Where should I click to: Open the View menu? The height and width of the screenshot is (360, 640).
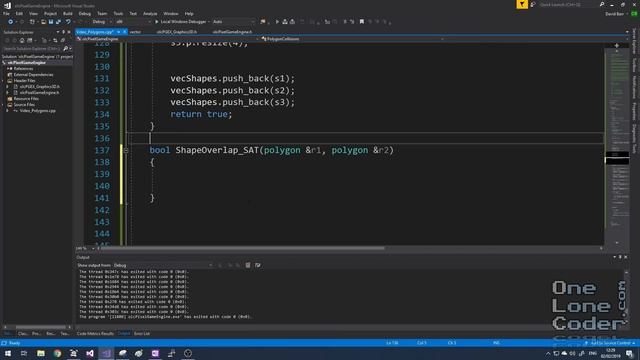click(33, 13)
